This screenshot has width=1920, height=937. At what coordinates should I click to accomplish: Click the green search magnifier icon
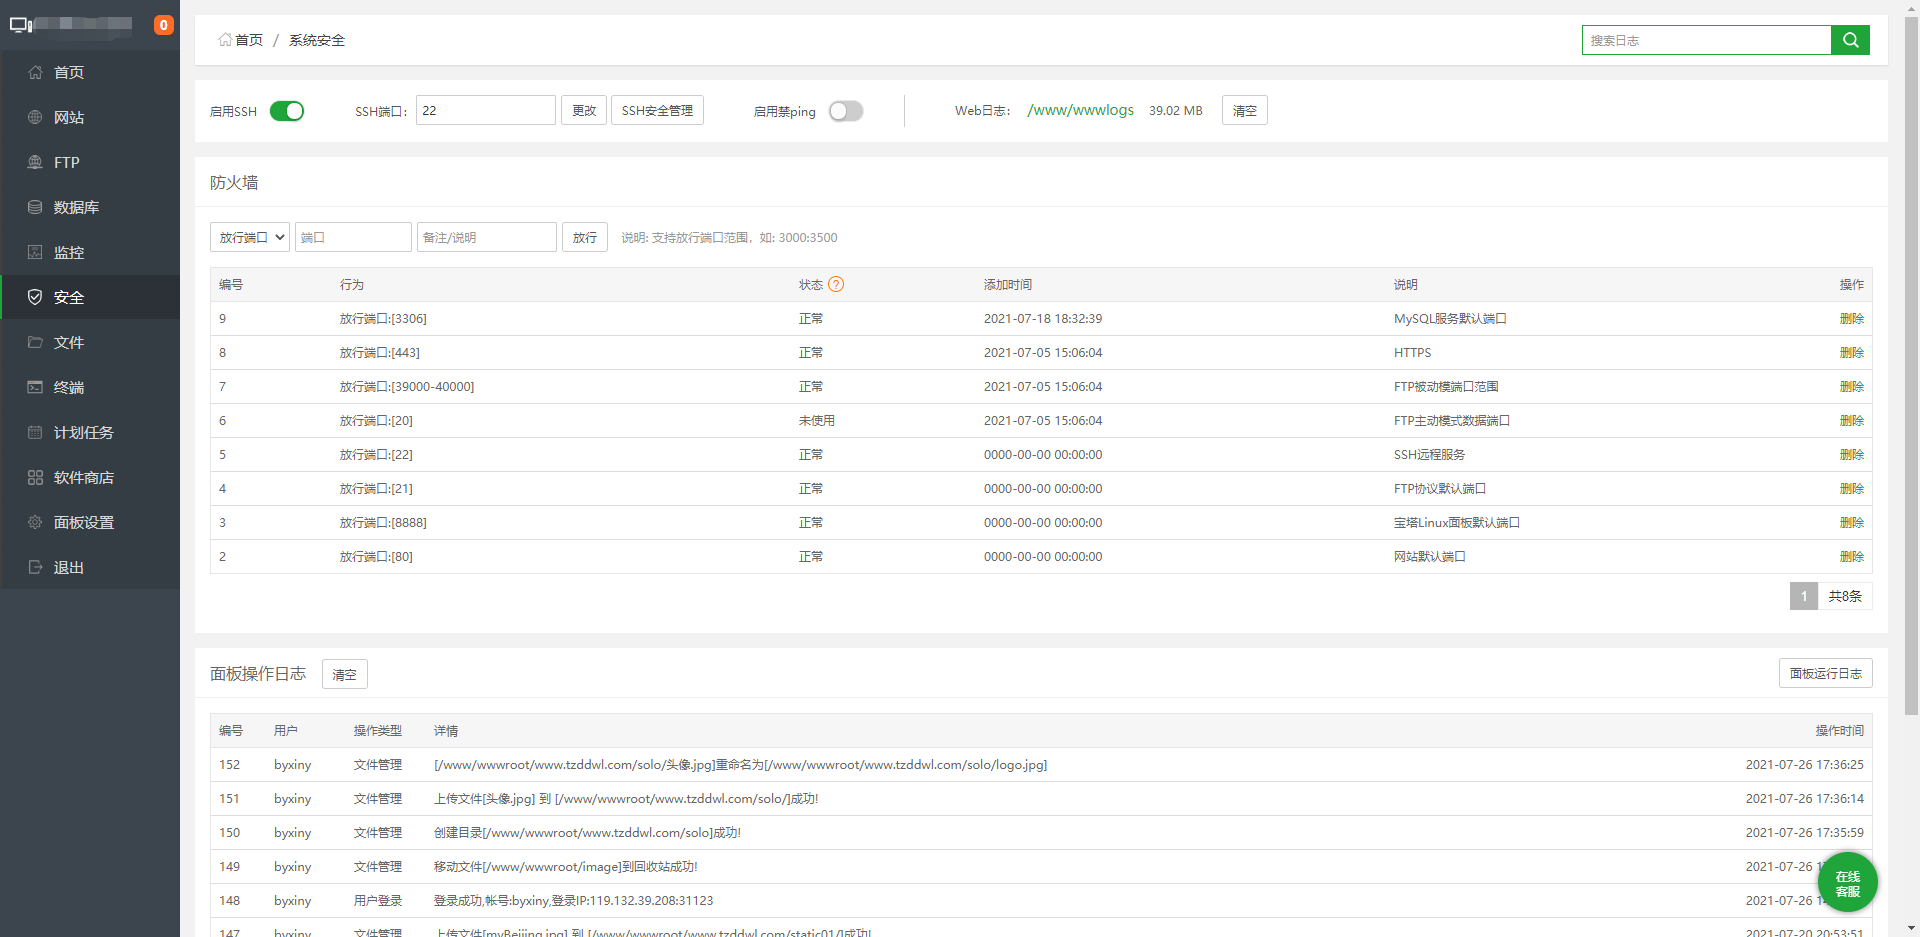1850,40
